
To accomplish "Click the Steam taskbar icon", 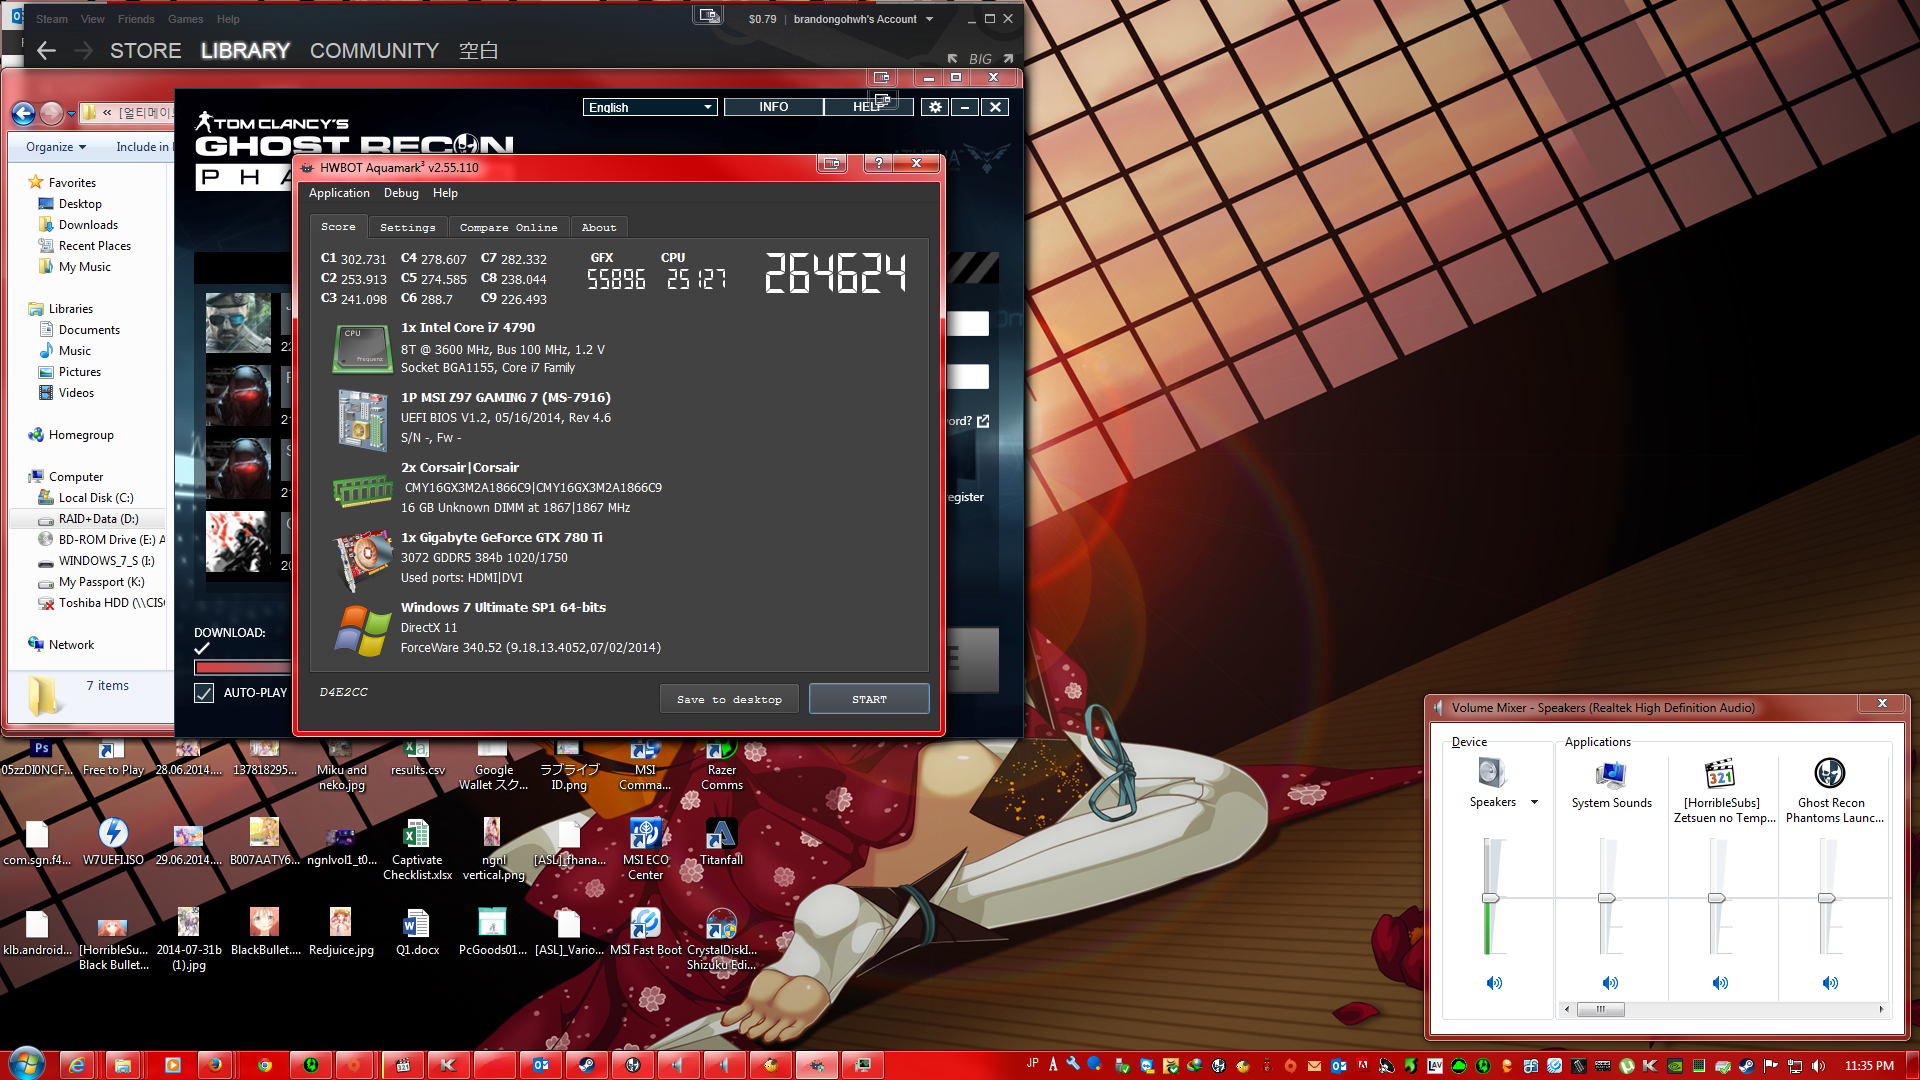I will tap(586, 1065).
